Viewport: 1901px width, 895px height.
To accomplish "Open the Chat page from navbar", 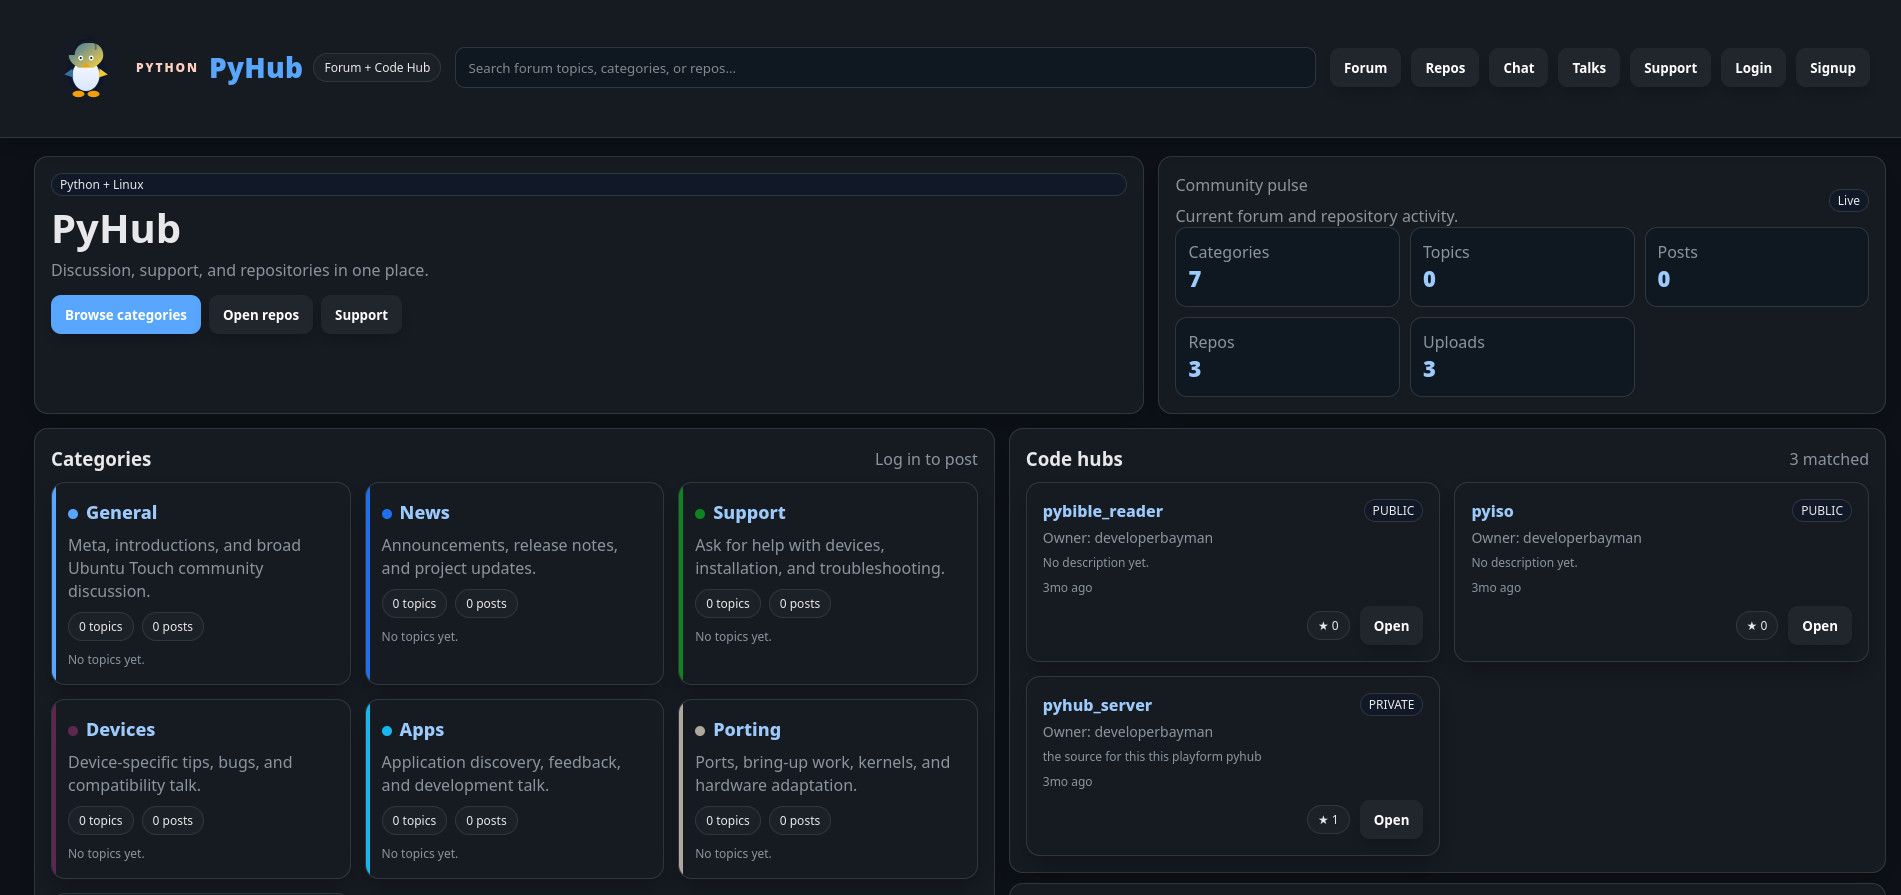I will click(x=1517, y=68).
